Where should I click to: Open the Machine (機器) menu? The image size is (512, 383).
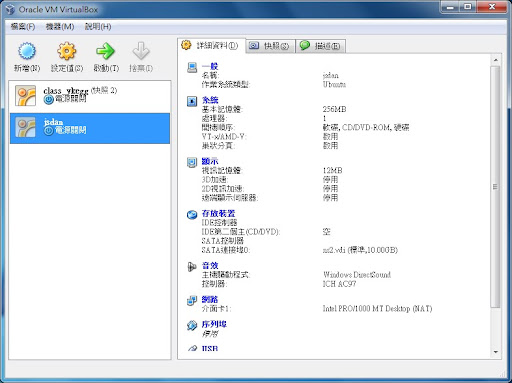click(60, 27)
